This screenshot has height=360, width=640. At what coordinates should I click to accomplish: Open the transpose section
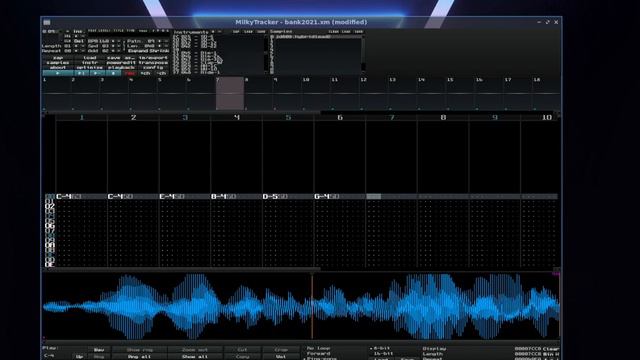point(153,63)
